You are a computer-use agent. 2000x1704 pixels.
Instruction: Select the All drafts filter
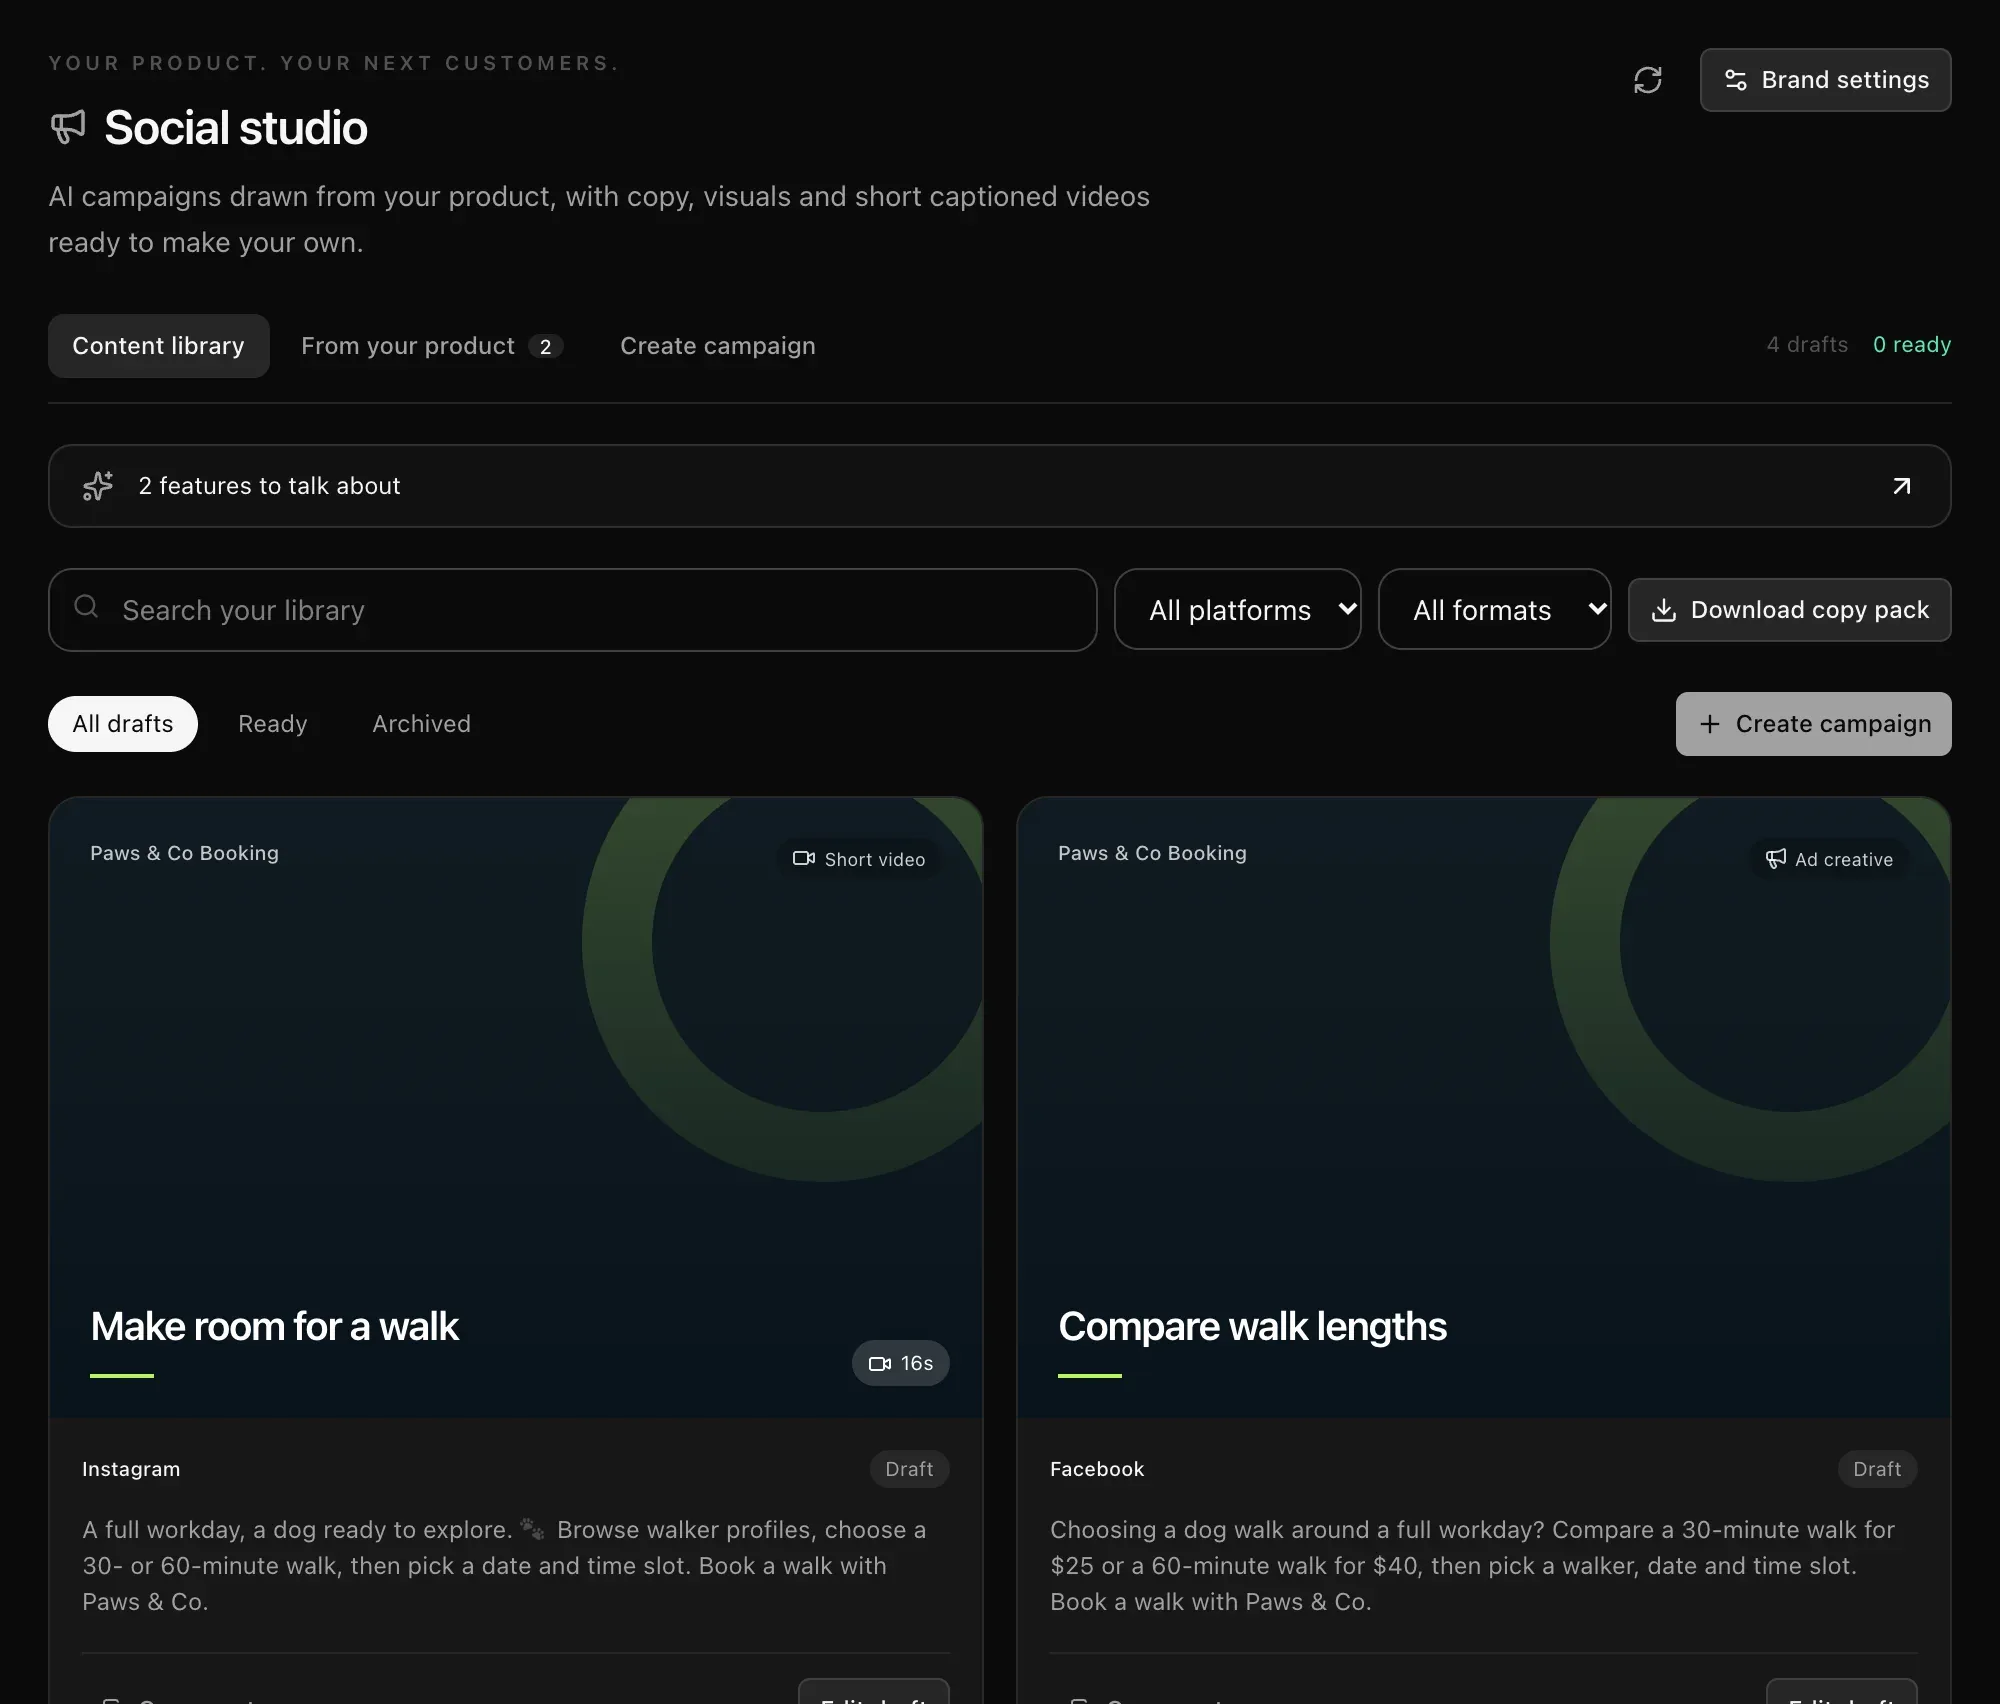click(123, 724)
